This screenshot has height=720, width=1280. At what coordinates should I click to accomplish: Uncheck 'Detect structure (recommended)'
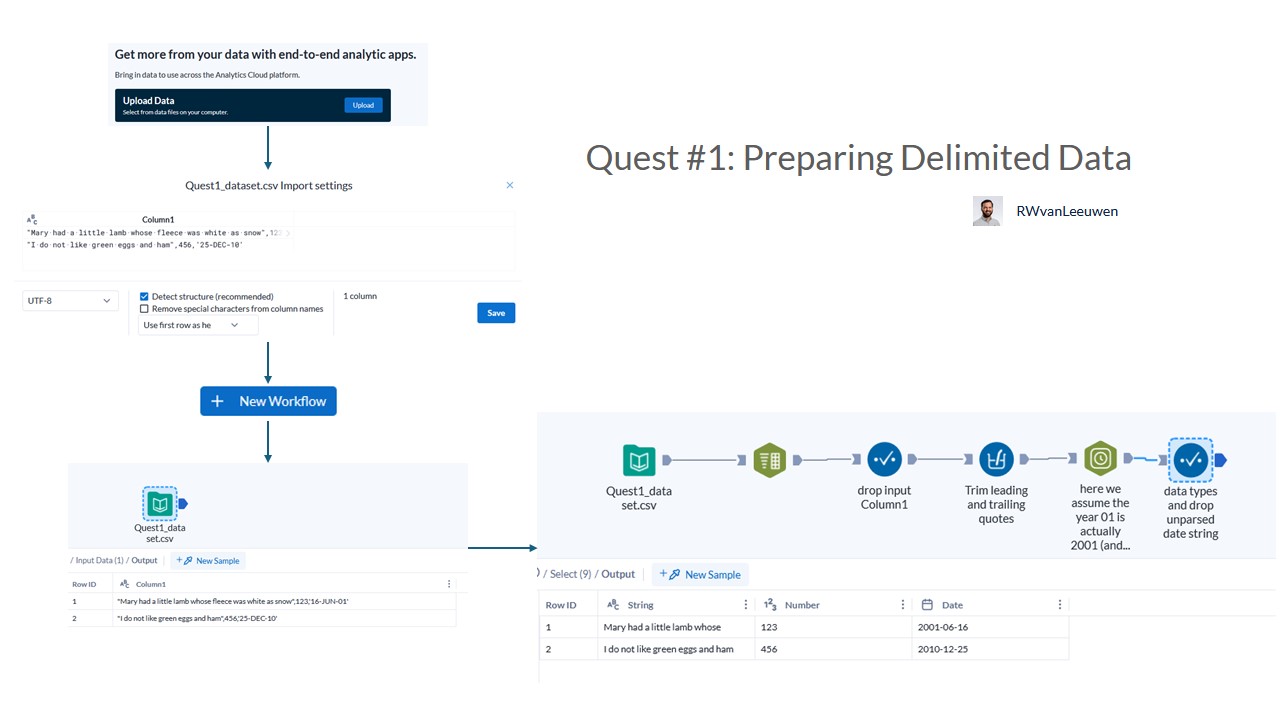click(144, 296)
